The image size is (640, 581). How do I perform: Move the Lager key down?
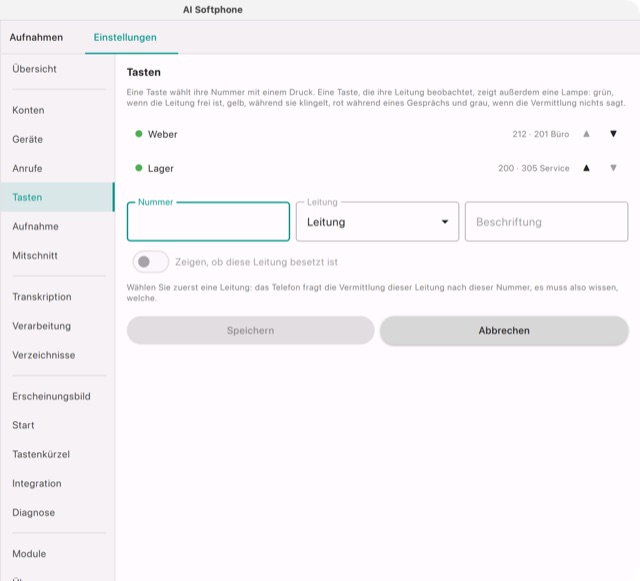click(x=613, y=168)
